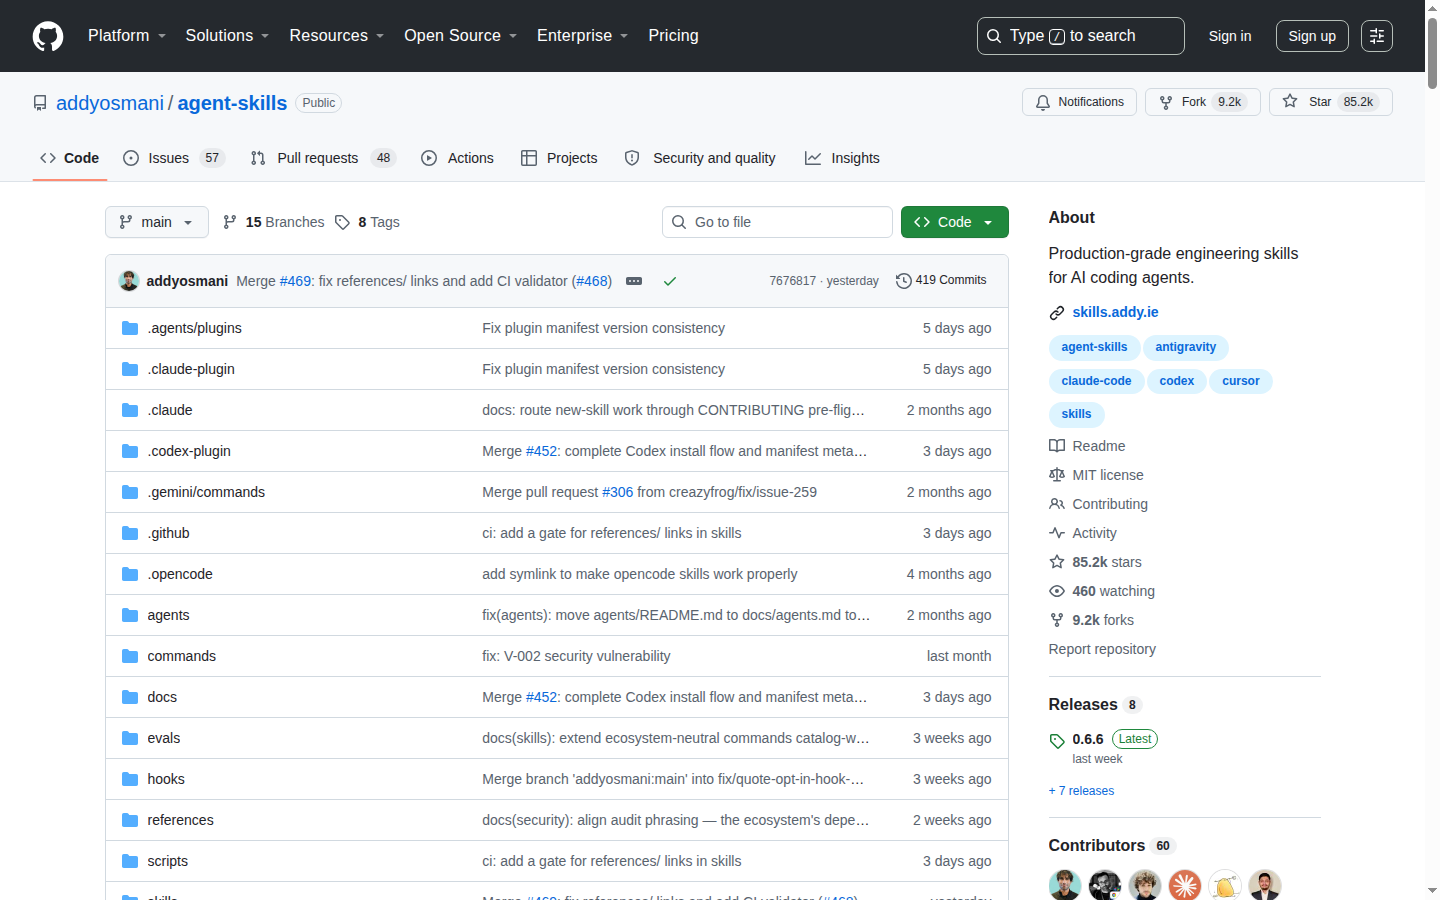View the green check CI status

tap(670, 281)
